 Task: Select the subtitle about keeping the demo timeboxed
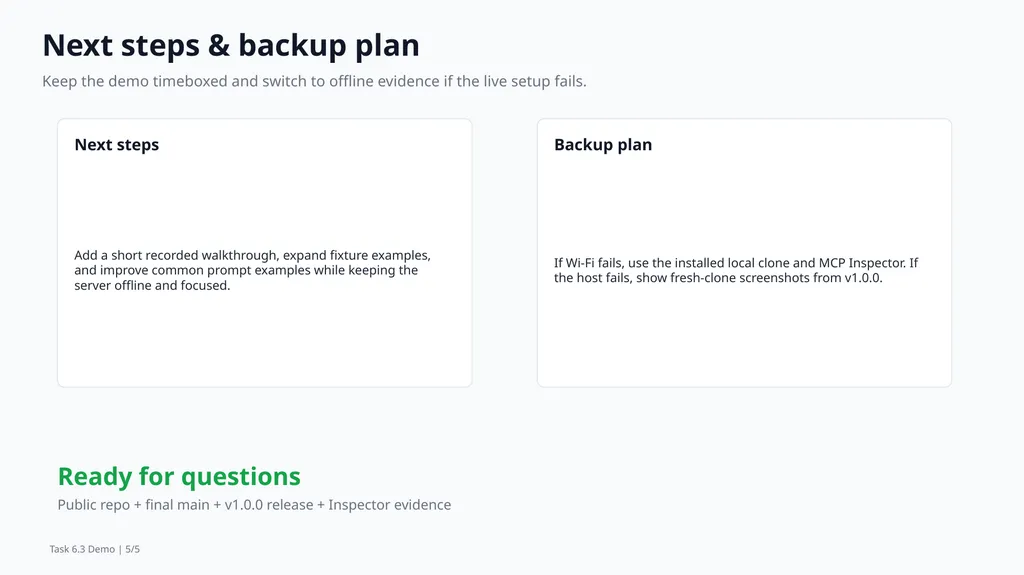tap(314, 81)
